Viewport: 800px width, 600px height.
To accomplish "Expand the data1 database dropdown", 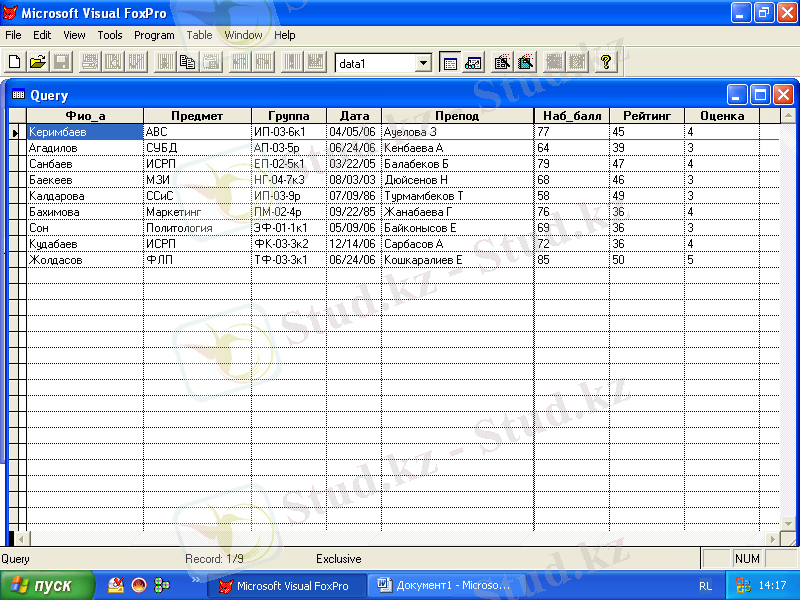I will point(424,63).
